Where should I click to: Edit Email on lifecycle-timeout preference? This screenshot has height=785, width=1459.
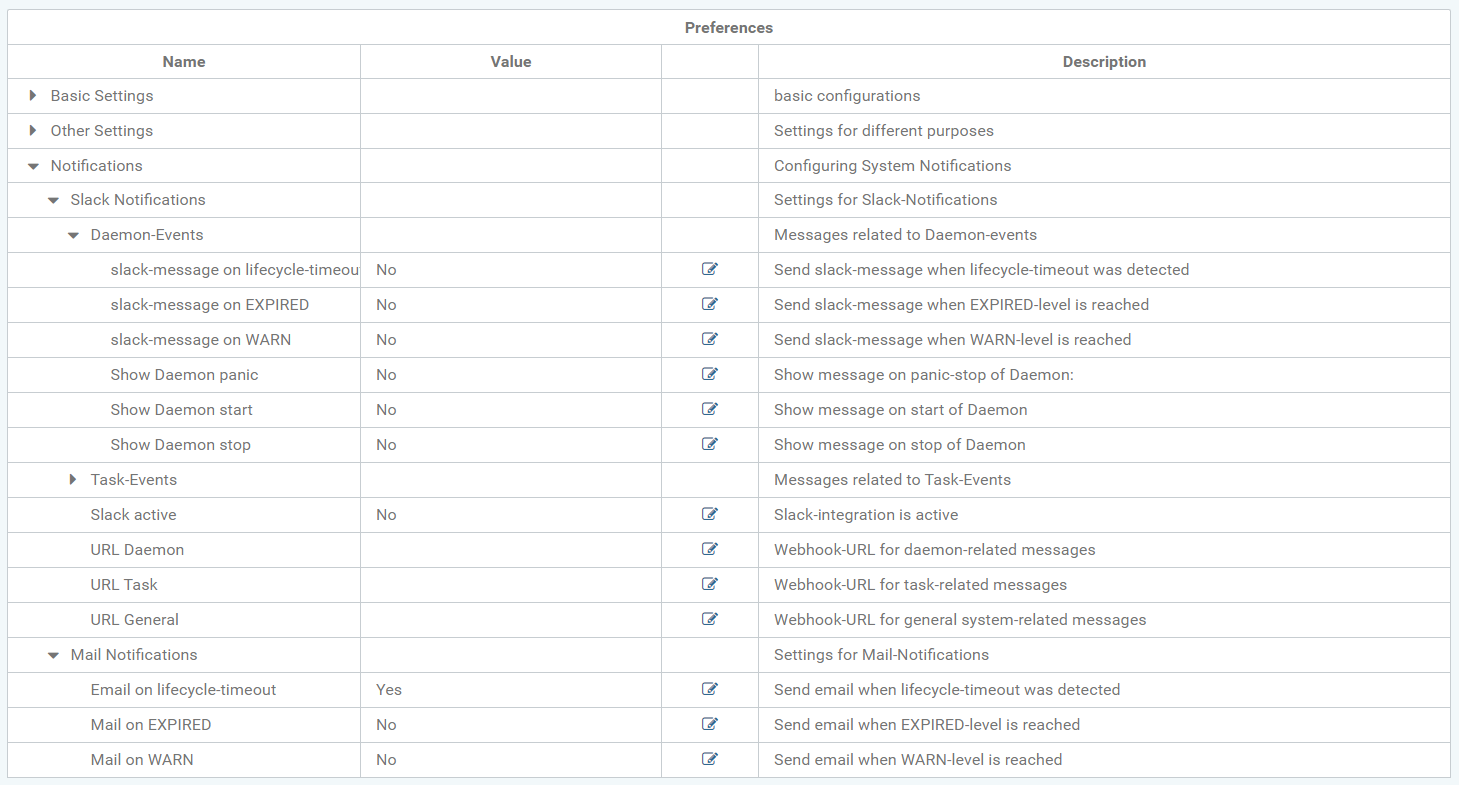click(x=710, y=689)
